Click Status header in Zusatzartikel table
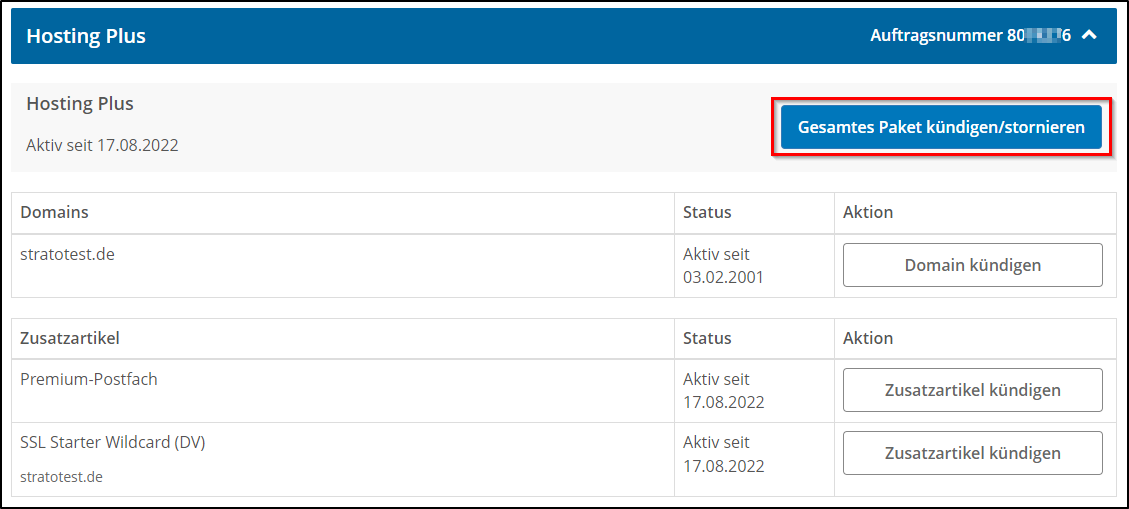This screenshot has width=1129, height=509. [706, 338]
